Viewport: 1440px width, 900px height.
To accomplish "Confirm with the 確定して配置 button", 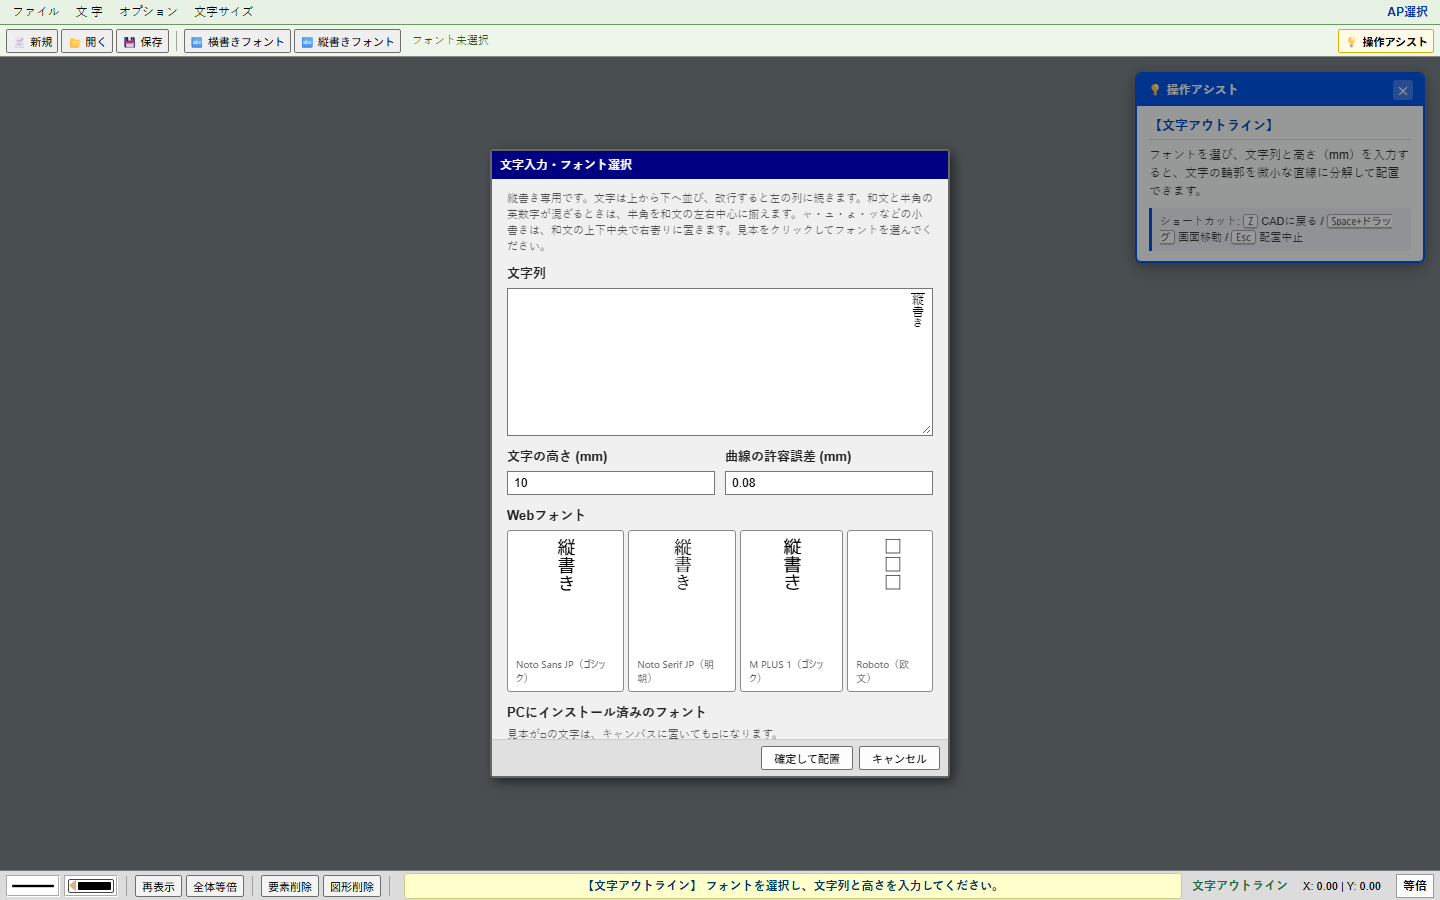I will click(x=807, y=758).
